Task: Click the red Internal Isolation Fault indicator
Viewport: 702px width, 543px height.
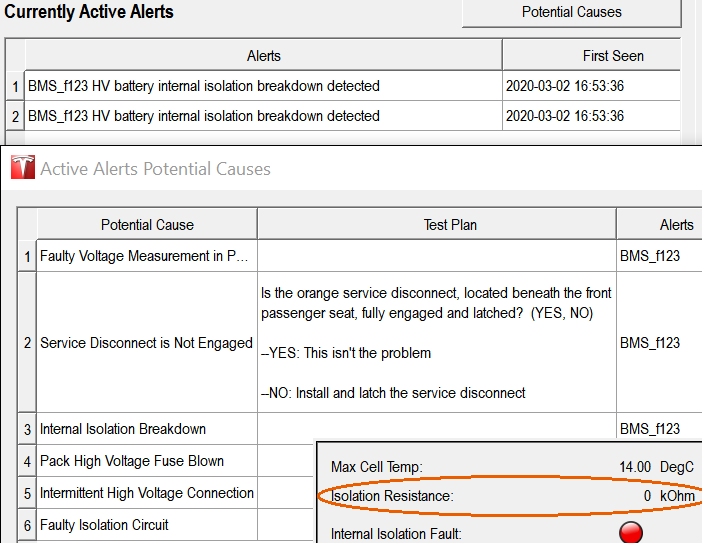Action: tap(630, 532)
